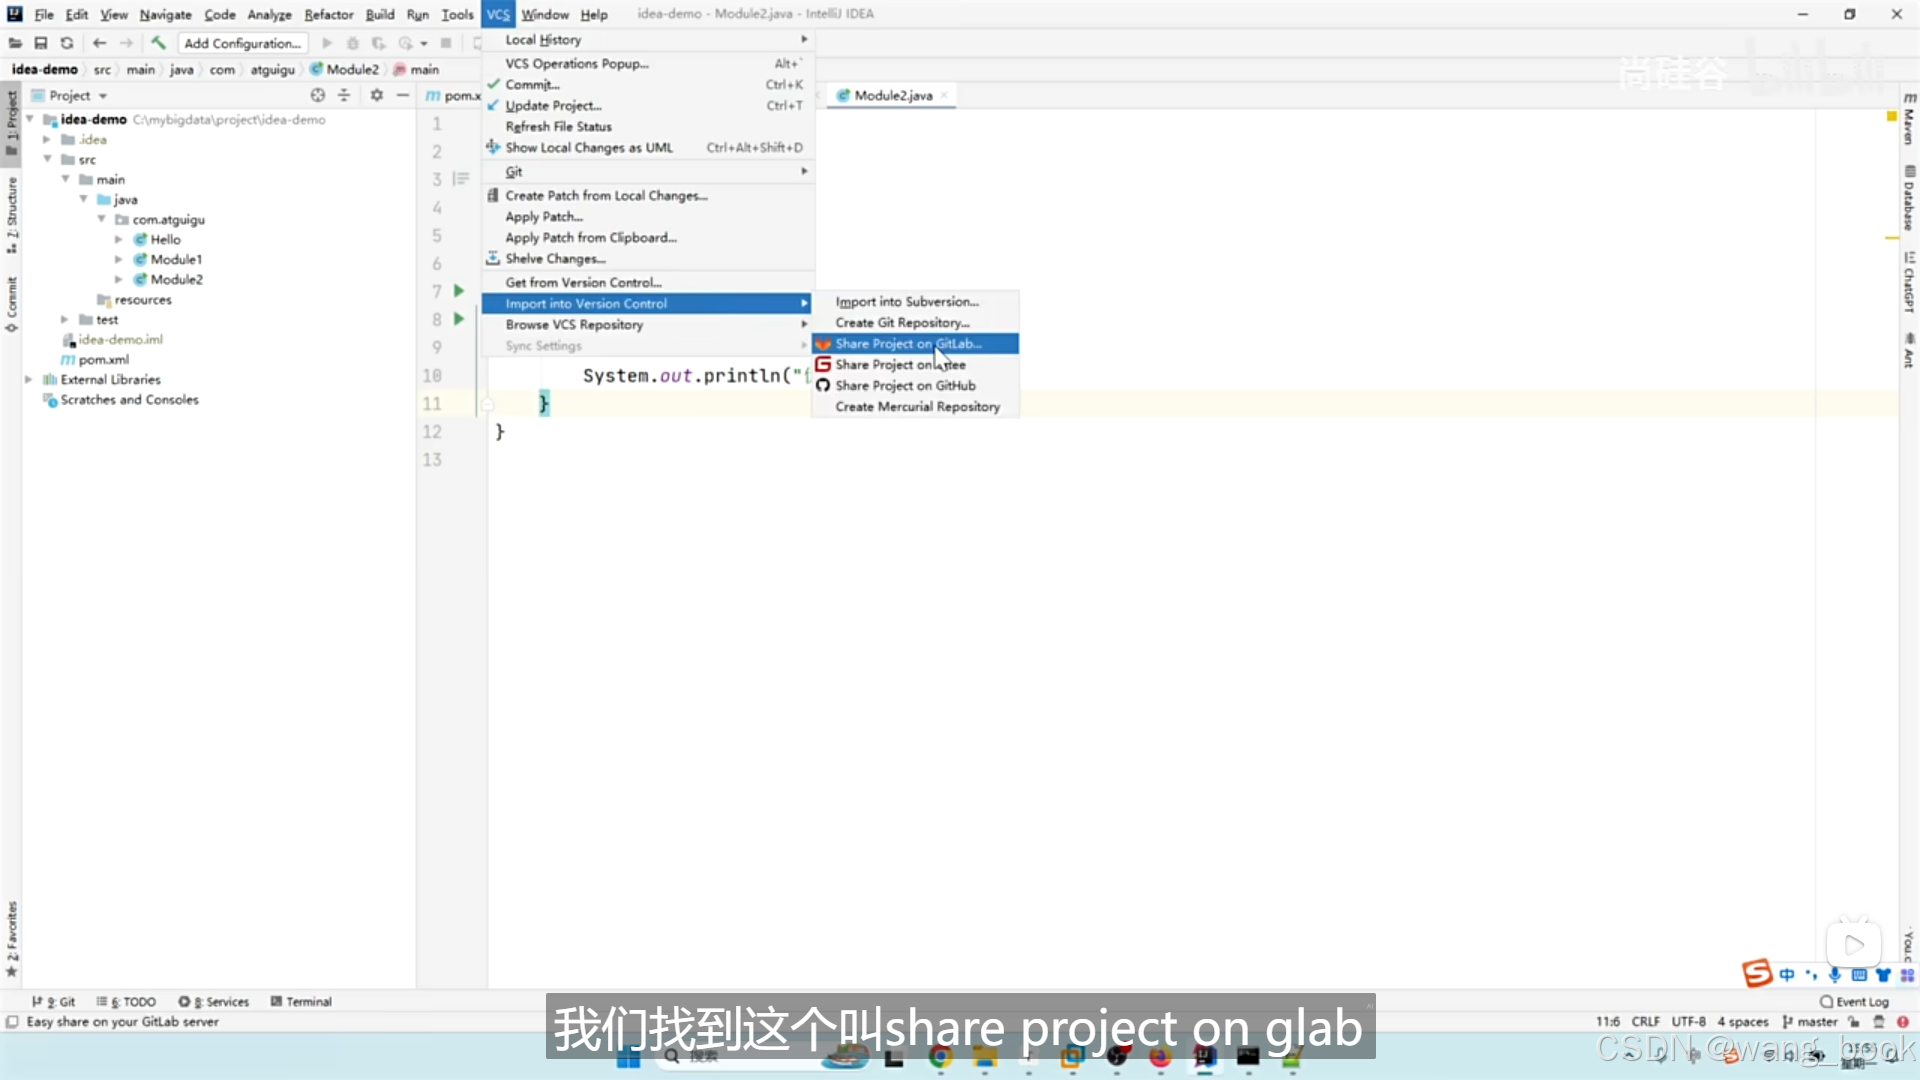Image resolution: width=1920 pixels, height=1080 pixels.
Task: Expand the .idea folder node
Action: tap(47, 139)
